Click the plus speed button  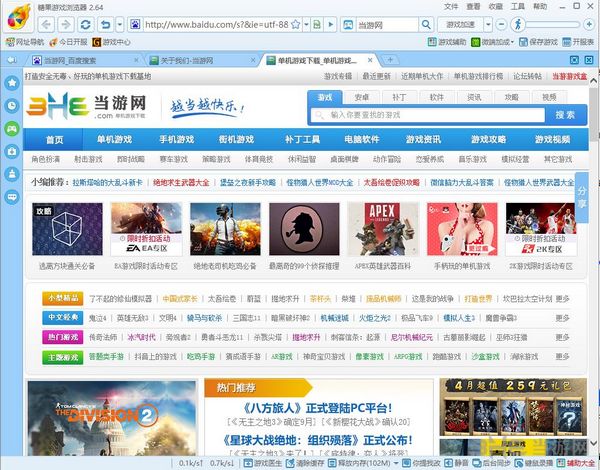(x=589, y=25)
